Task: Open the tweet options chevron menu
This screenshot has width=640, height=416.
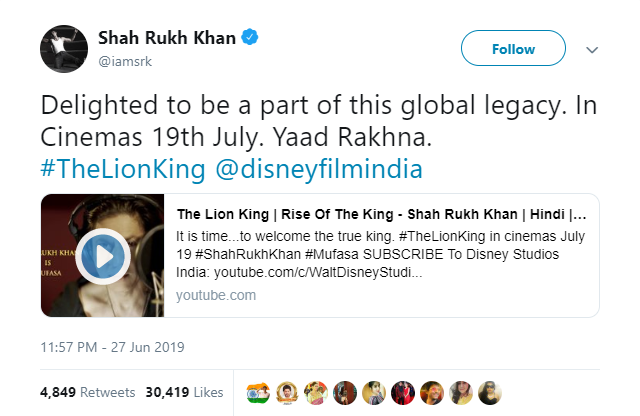Action: click(591, 49)
